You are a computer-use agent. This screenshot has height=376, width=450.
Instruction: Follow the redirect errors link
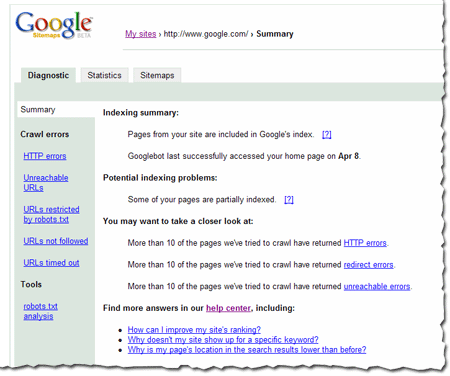coord(368,265)
